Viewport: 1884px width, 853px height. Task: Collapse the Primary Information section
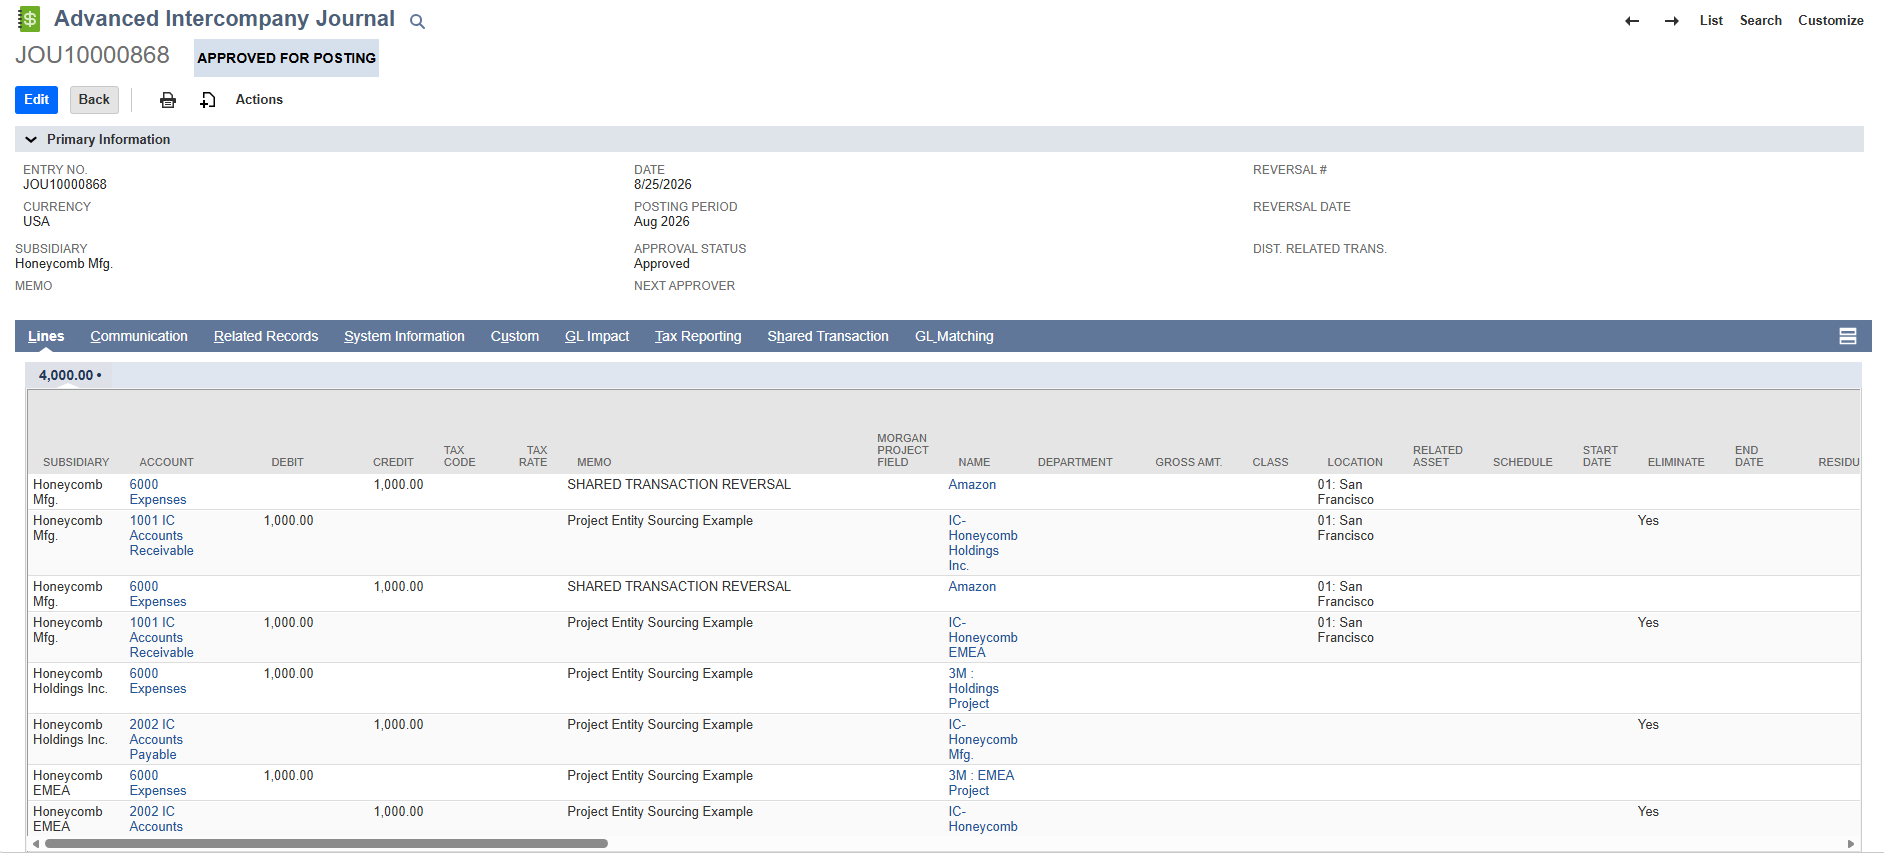[31, 140]
